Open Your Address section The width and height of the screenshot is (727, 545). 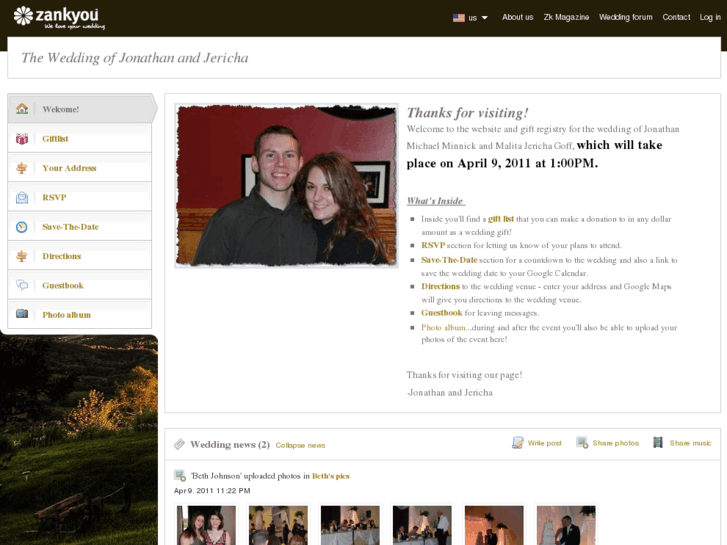tap(79, 167)
